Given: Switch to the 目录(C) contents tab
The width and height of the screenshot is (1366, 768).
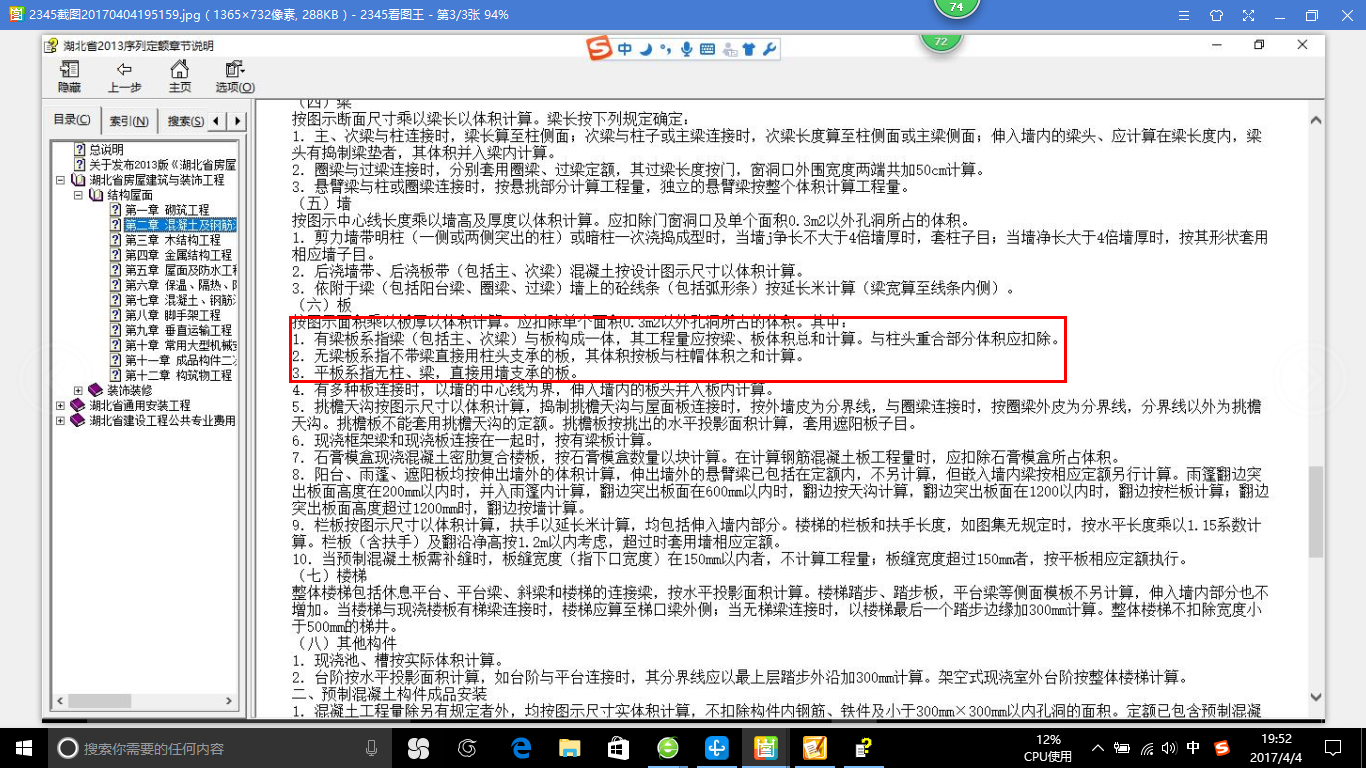Looking at the screenshot, I should [72, 120].
